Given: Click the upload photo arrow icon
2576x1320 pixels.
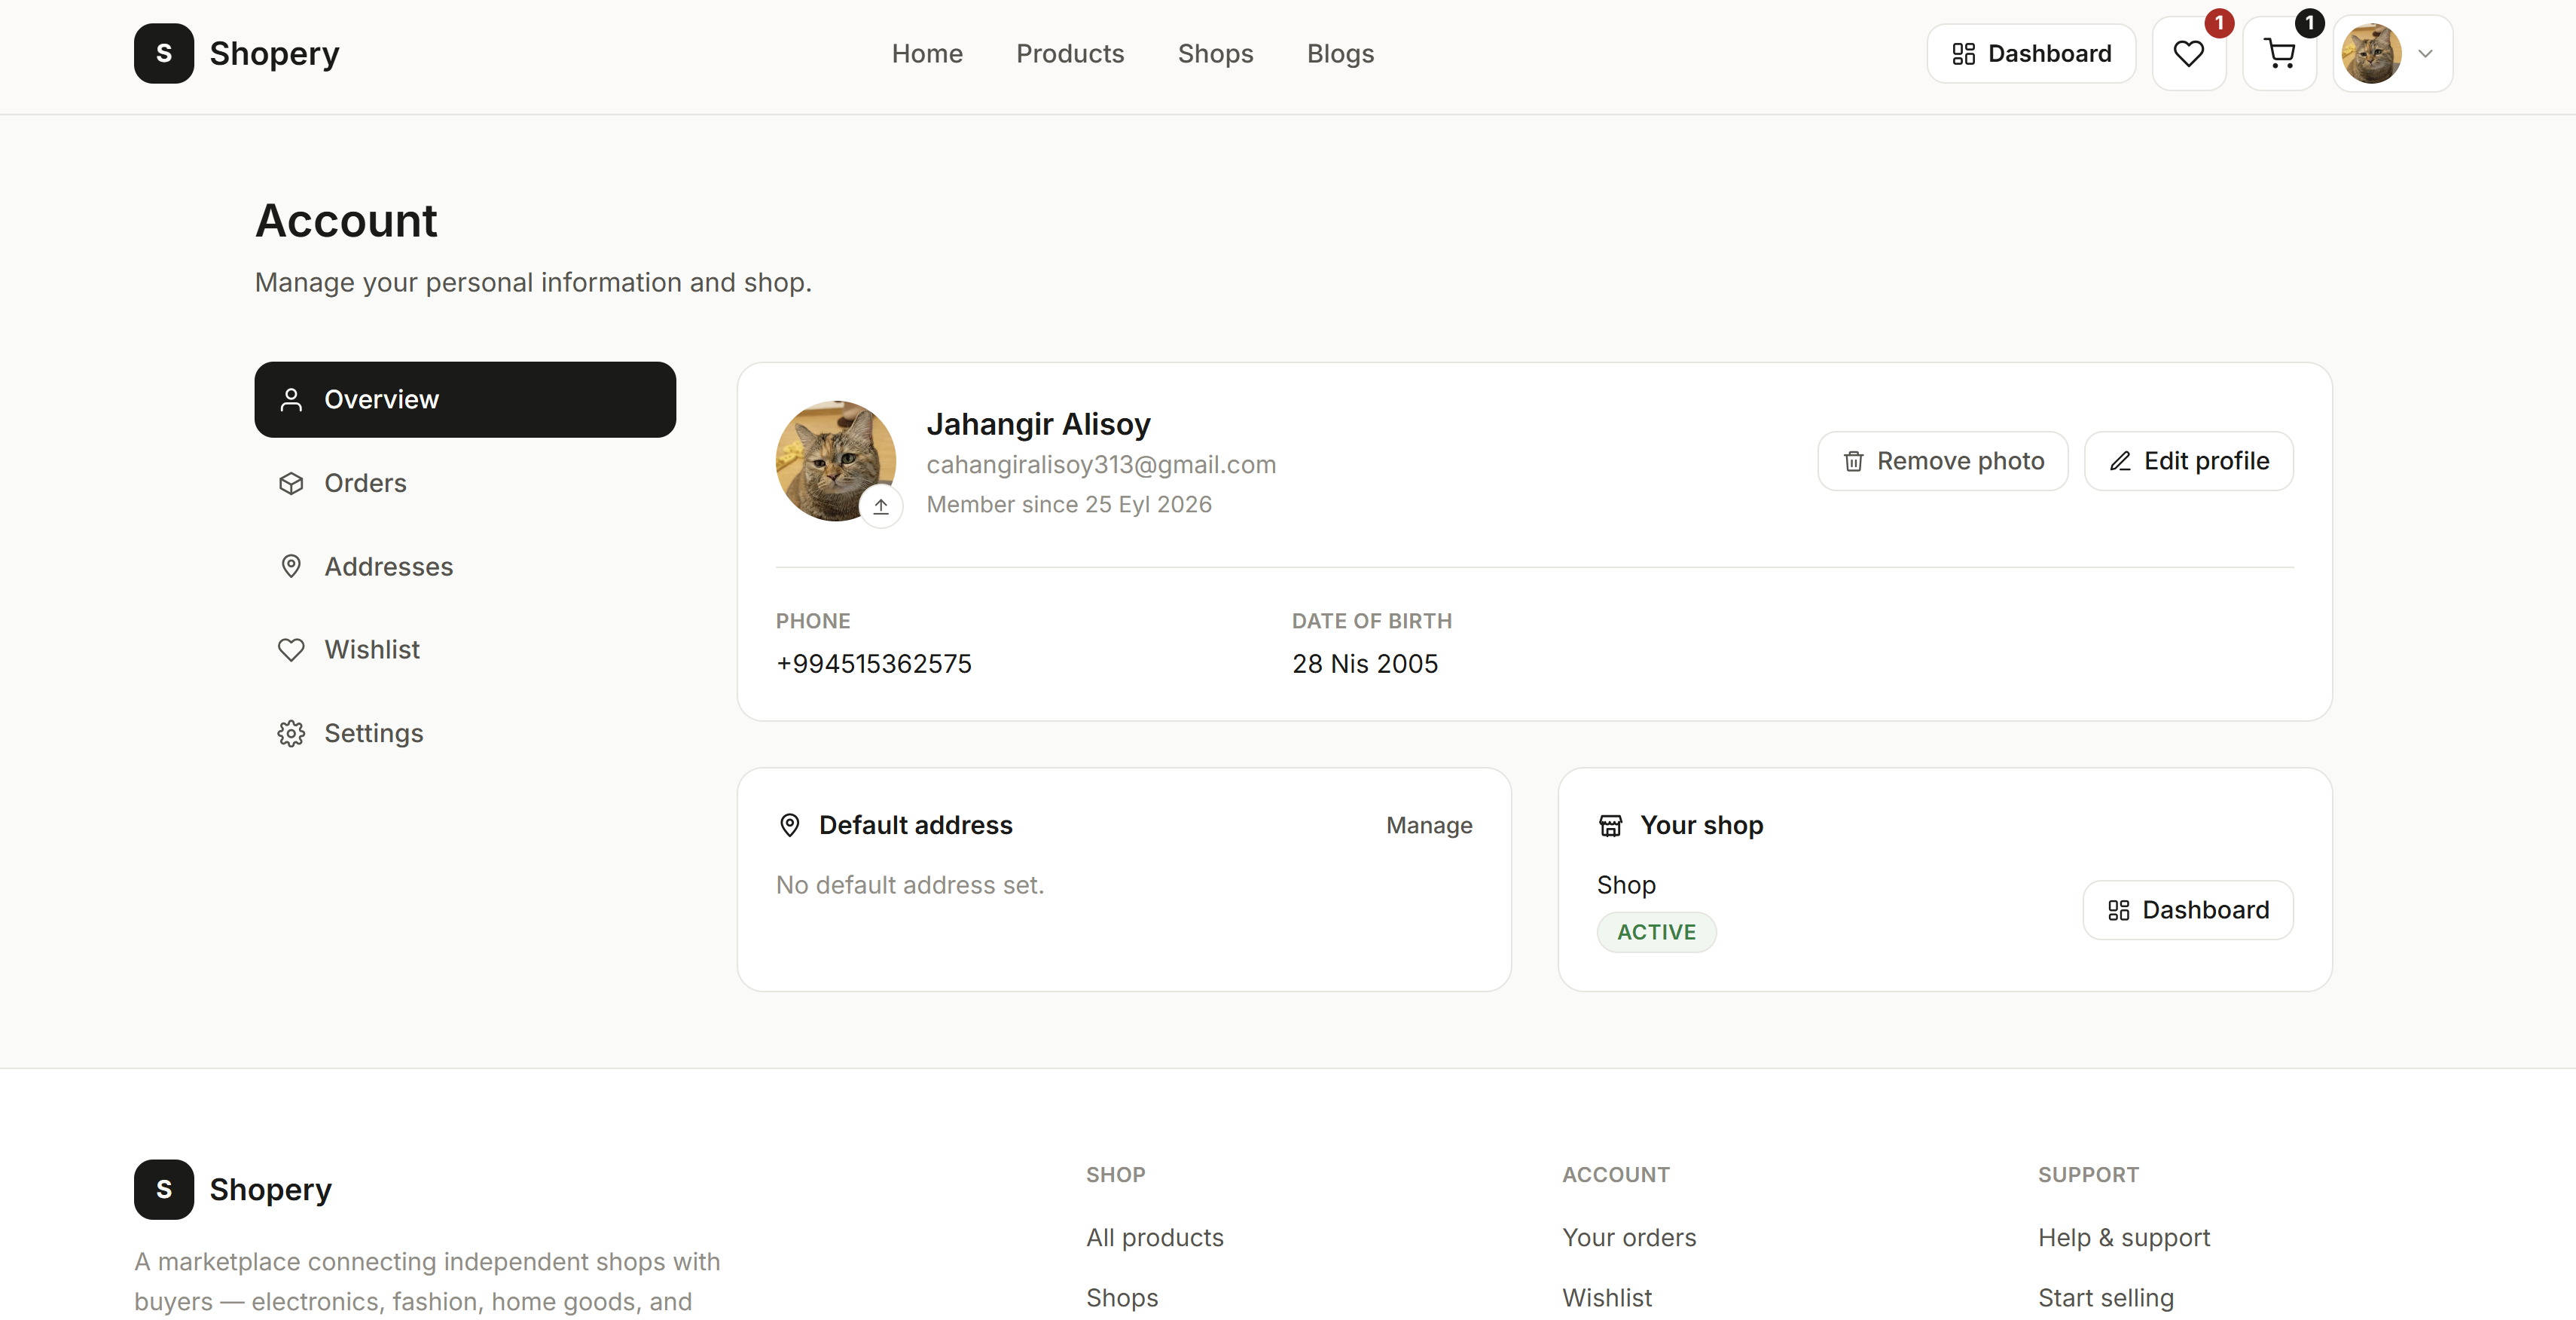Looking at the screenshot, I should 881,506.
